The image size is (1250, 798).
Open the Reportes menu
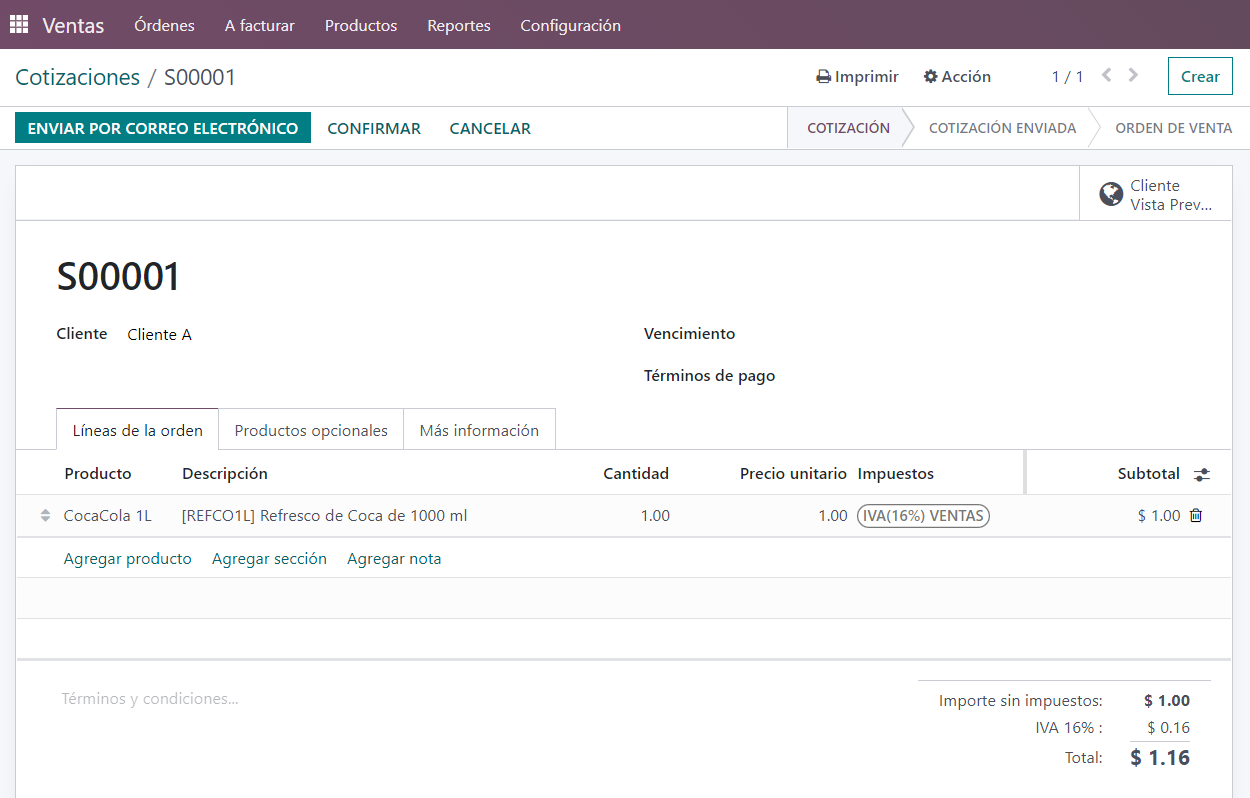pos(459,25)
